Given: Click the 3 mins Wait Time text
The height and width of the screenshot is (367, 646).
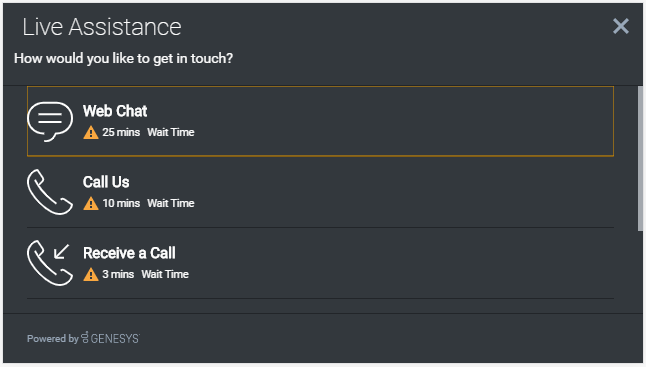Looking at the screenshot, I should [145, 274].
